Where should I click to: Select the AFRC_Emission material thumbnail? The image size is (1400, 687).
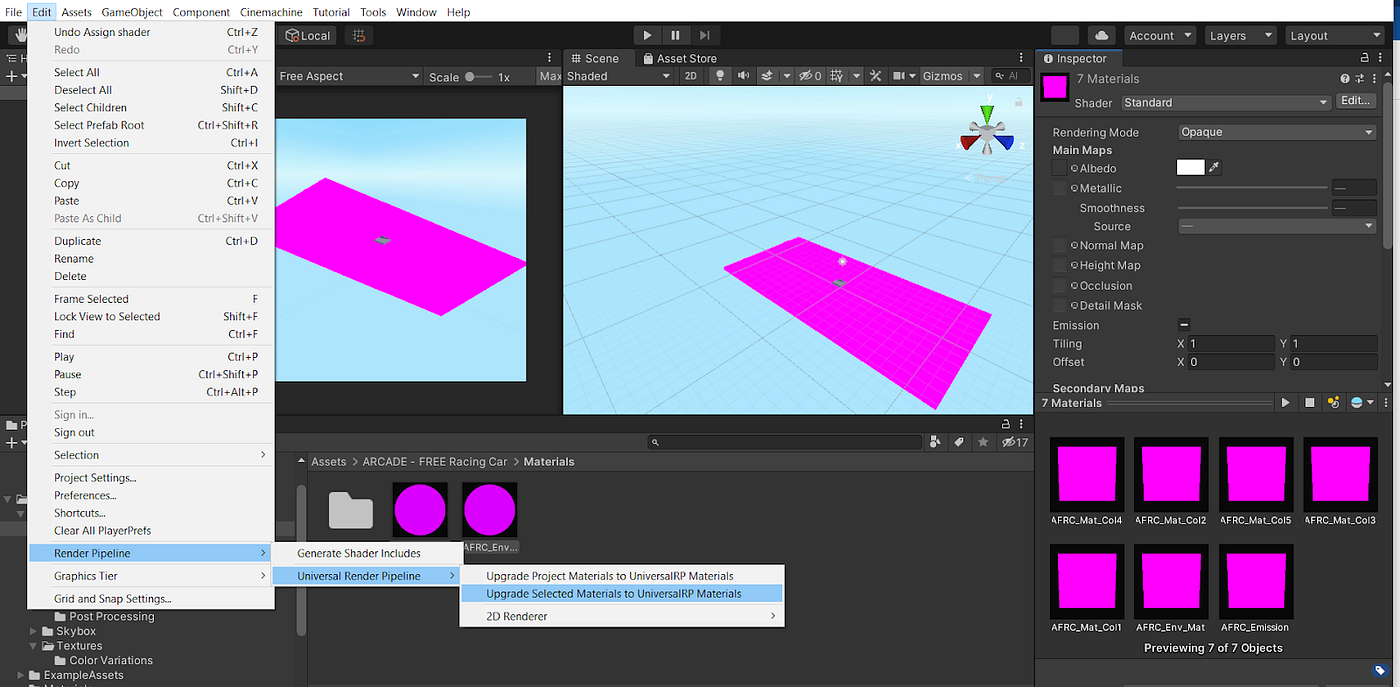pos(1255,582)
